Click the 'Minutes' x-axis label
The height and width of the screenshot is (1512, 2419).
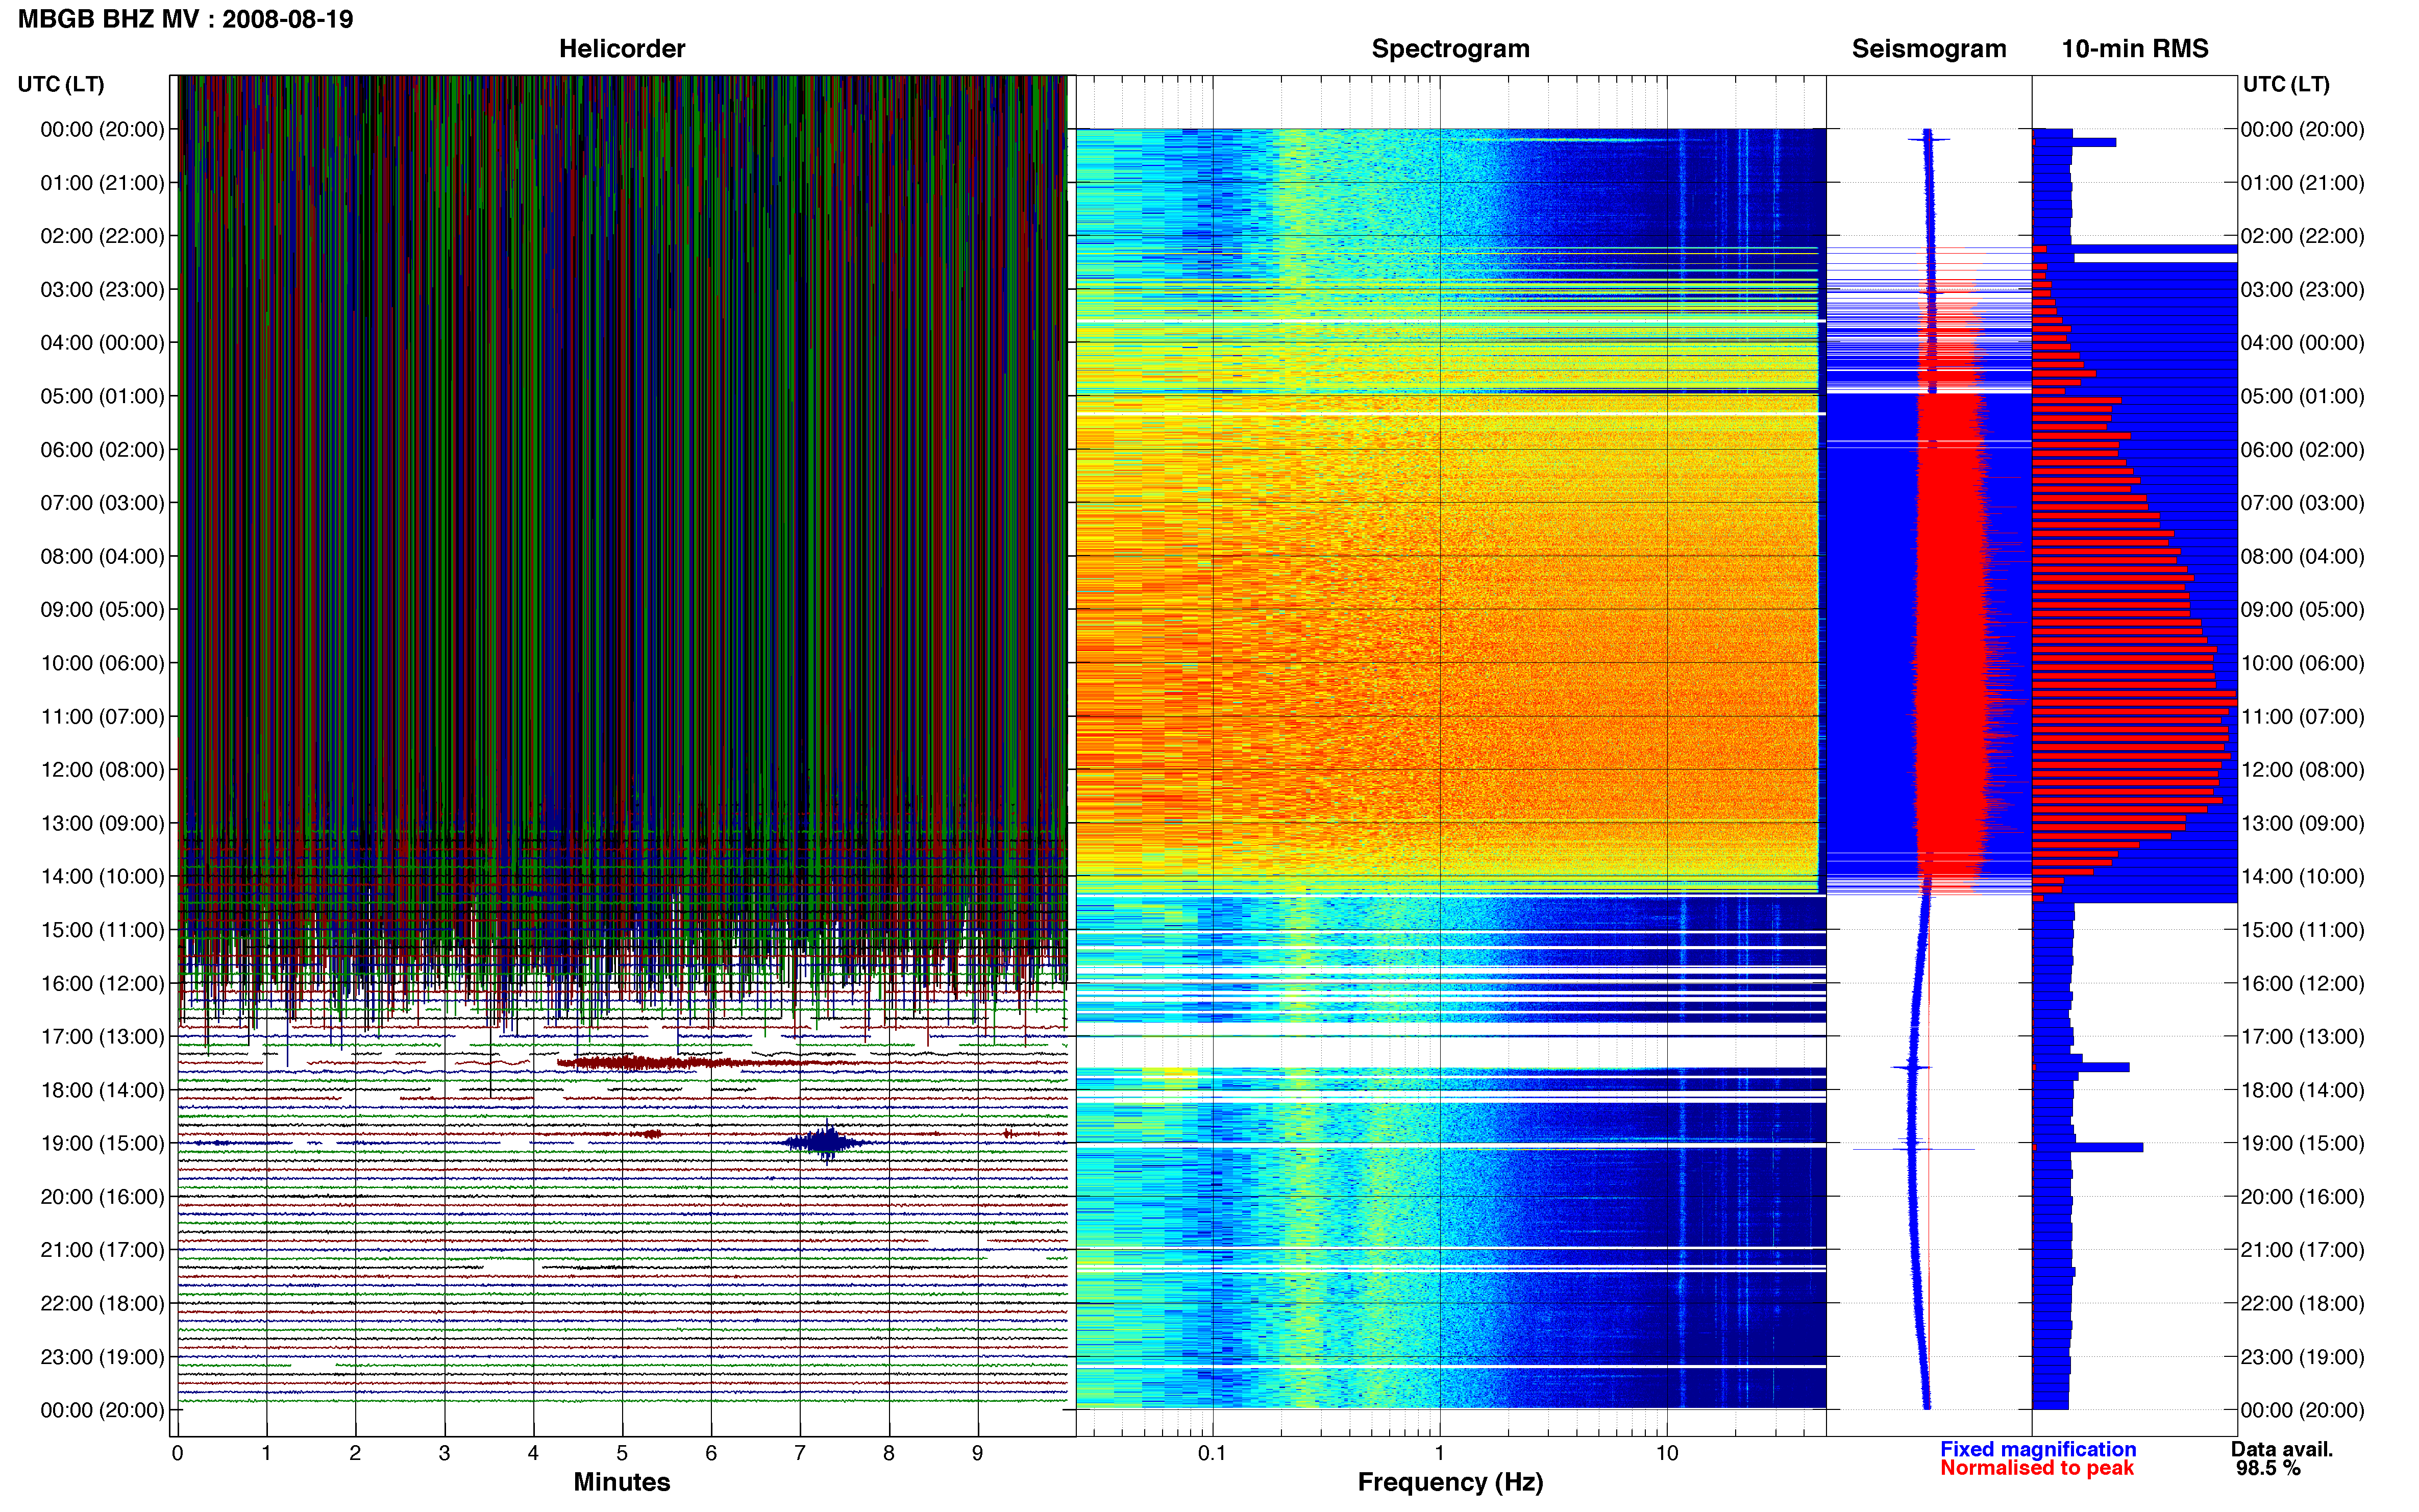click(x=621, y=1482)
